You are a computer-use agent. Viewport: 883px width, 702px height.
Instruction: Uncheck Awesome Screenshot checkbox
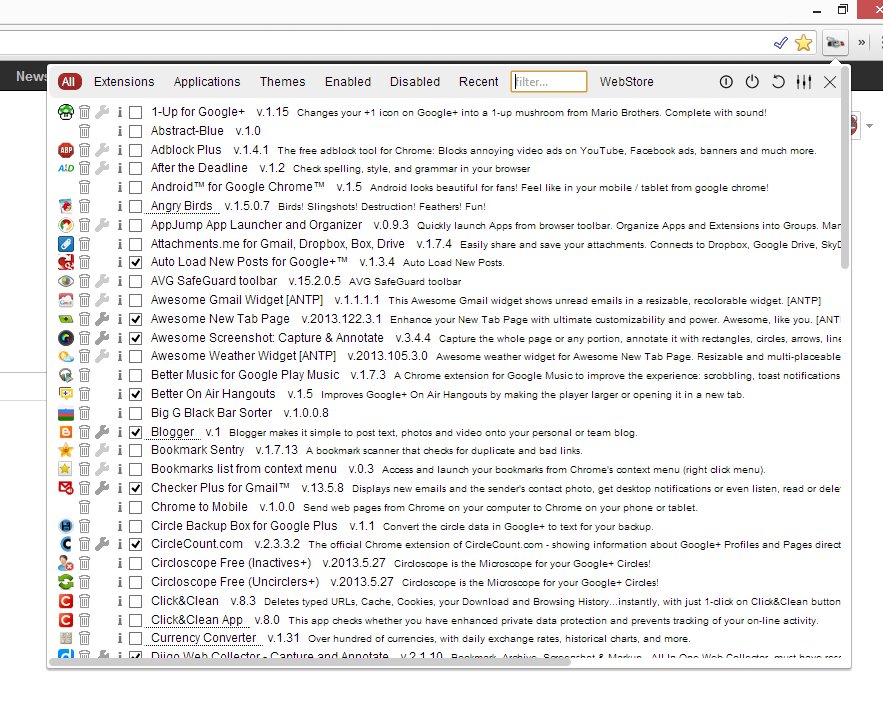tap(135, 338)
